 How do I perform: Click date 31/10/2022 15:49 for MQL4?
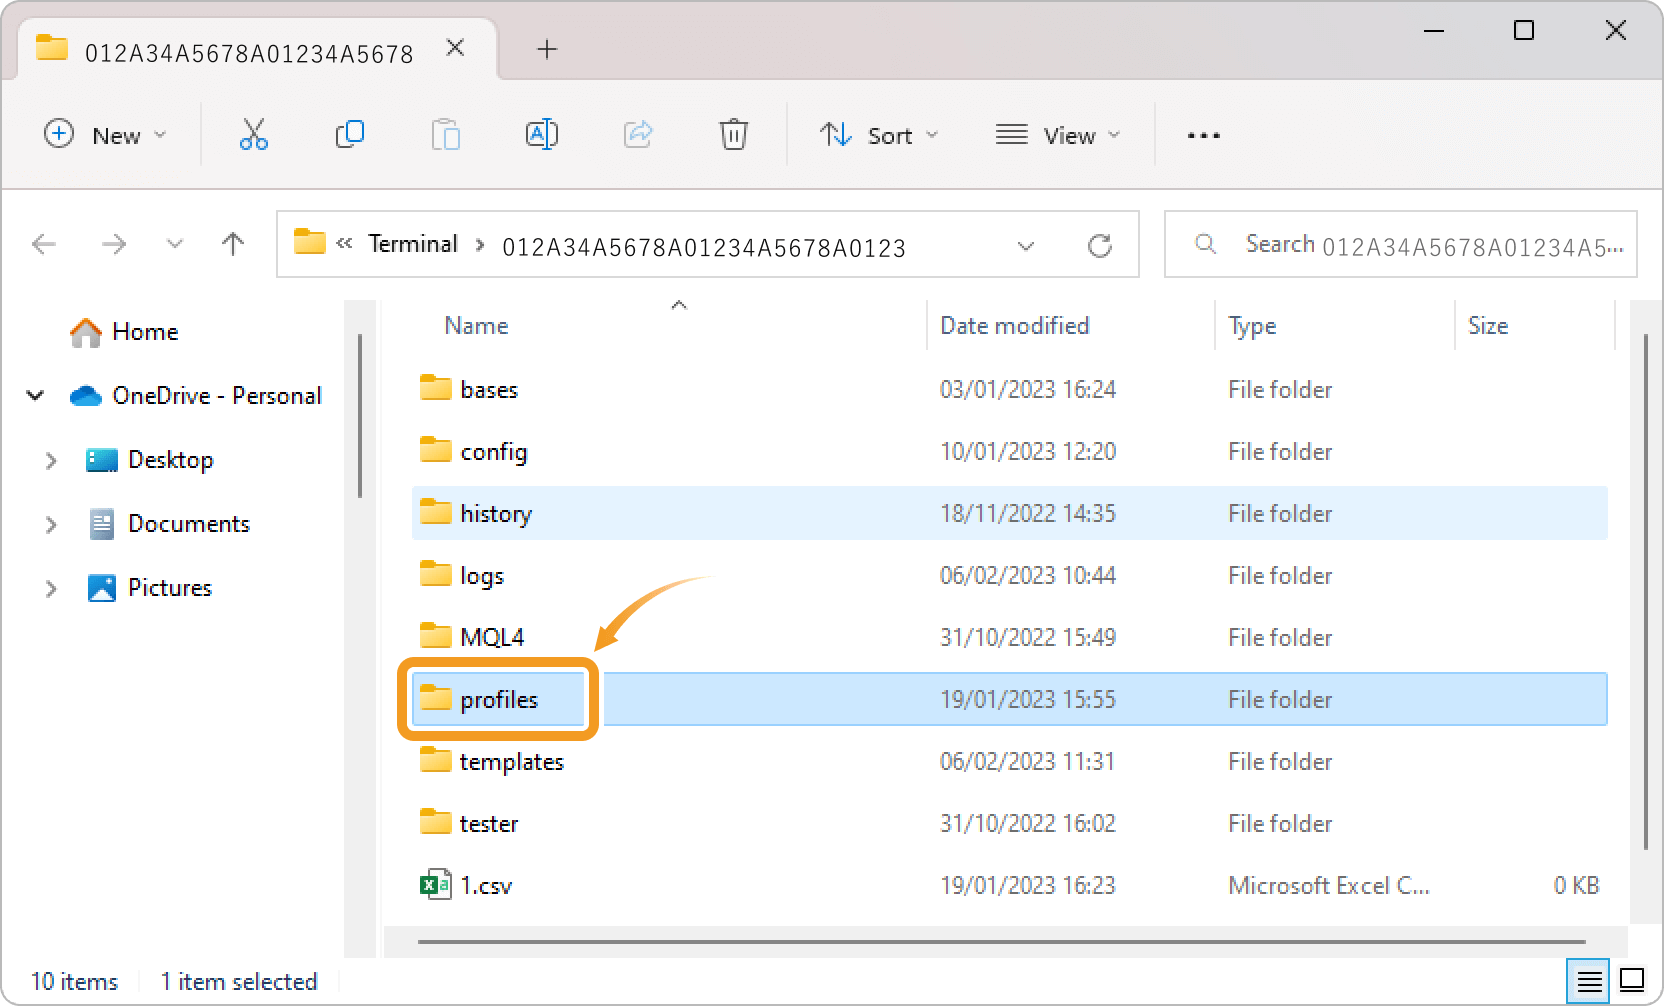1028,637
